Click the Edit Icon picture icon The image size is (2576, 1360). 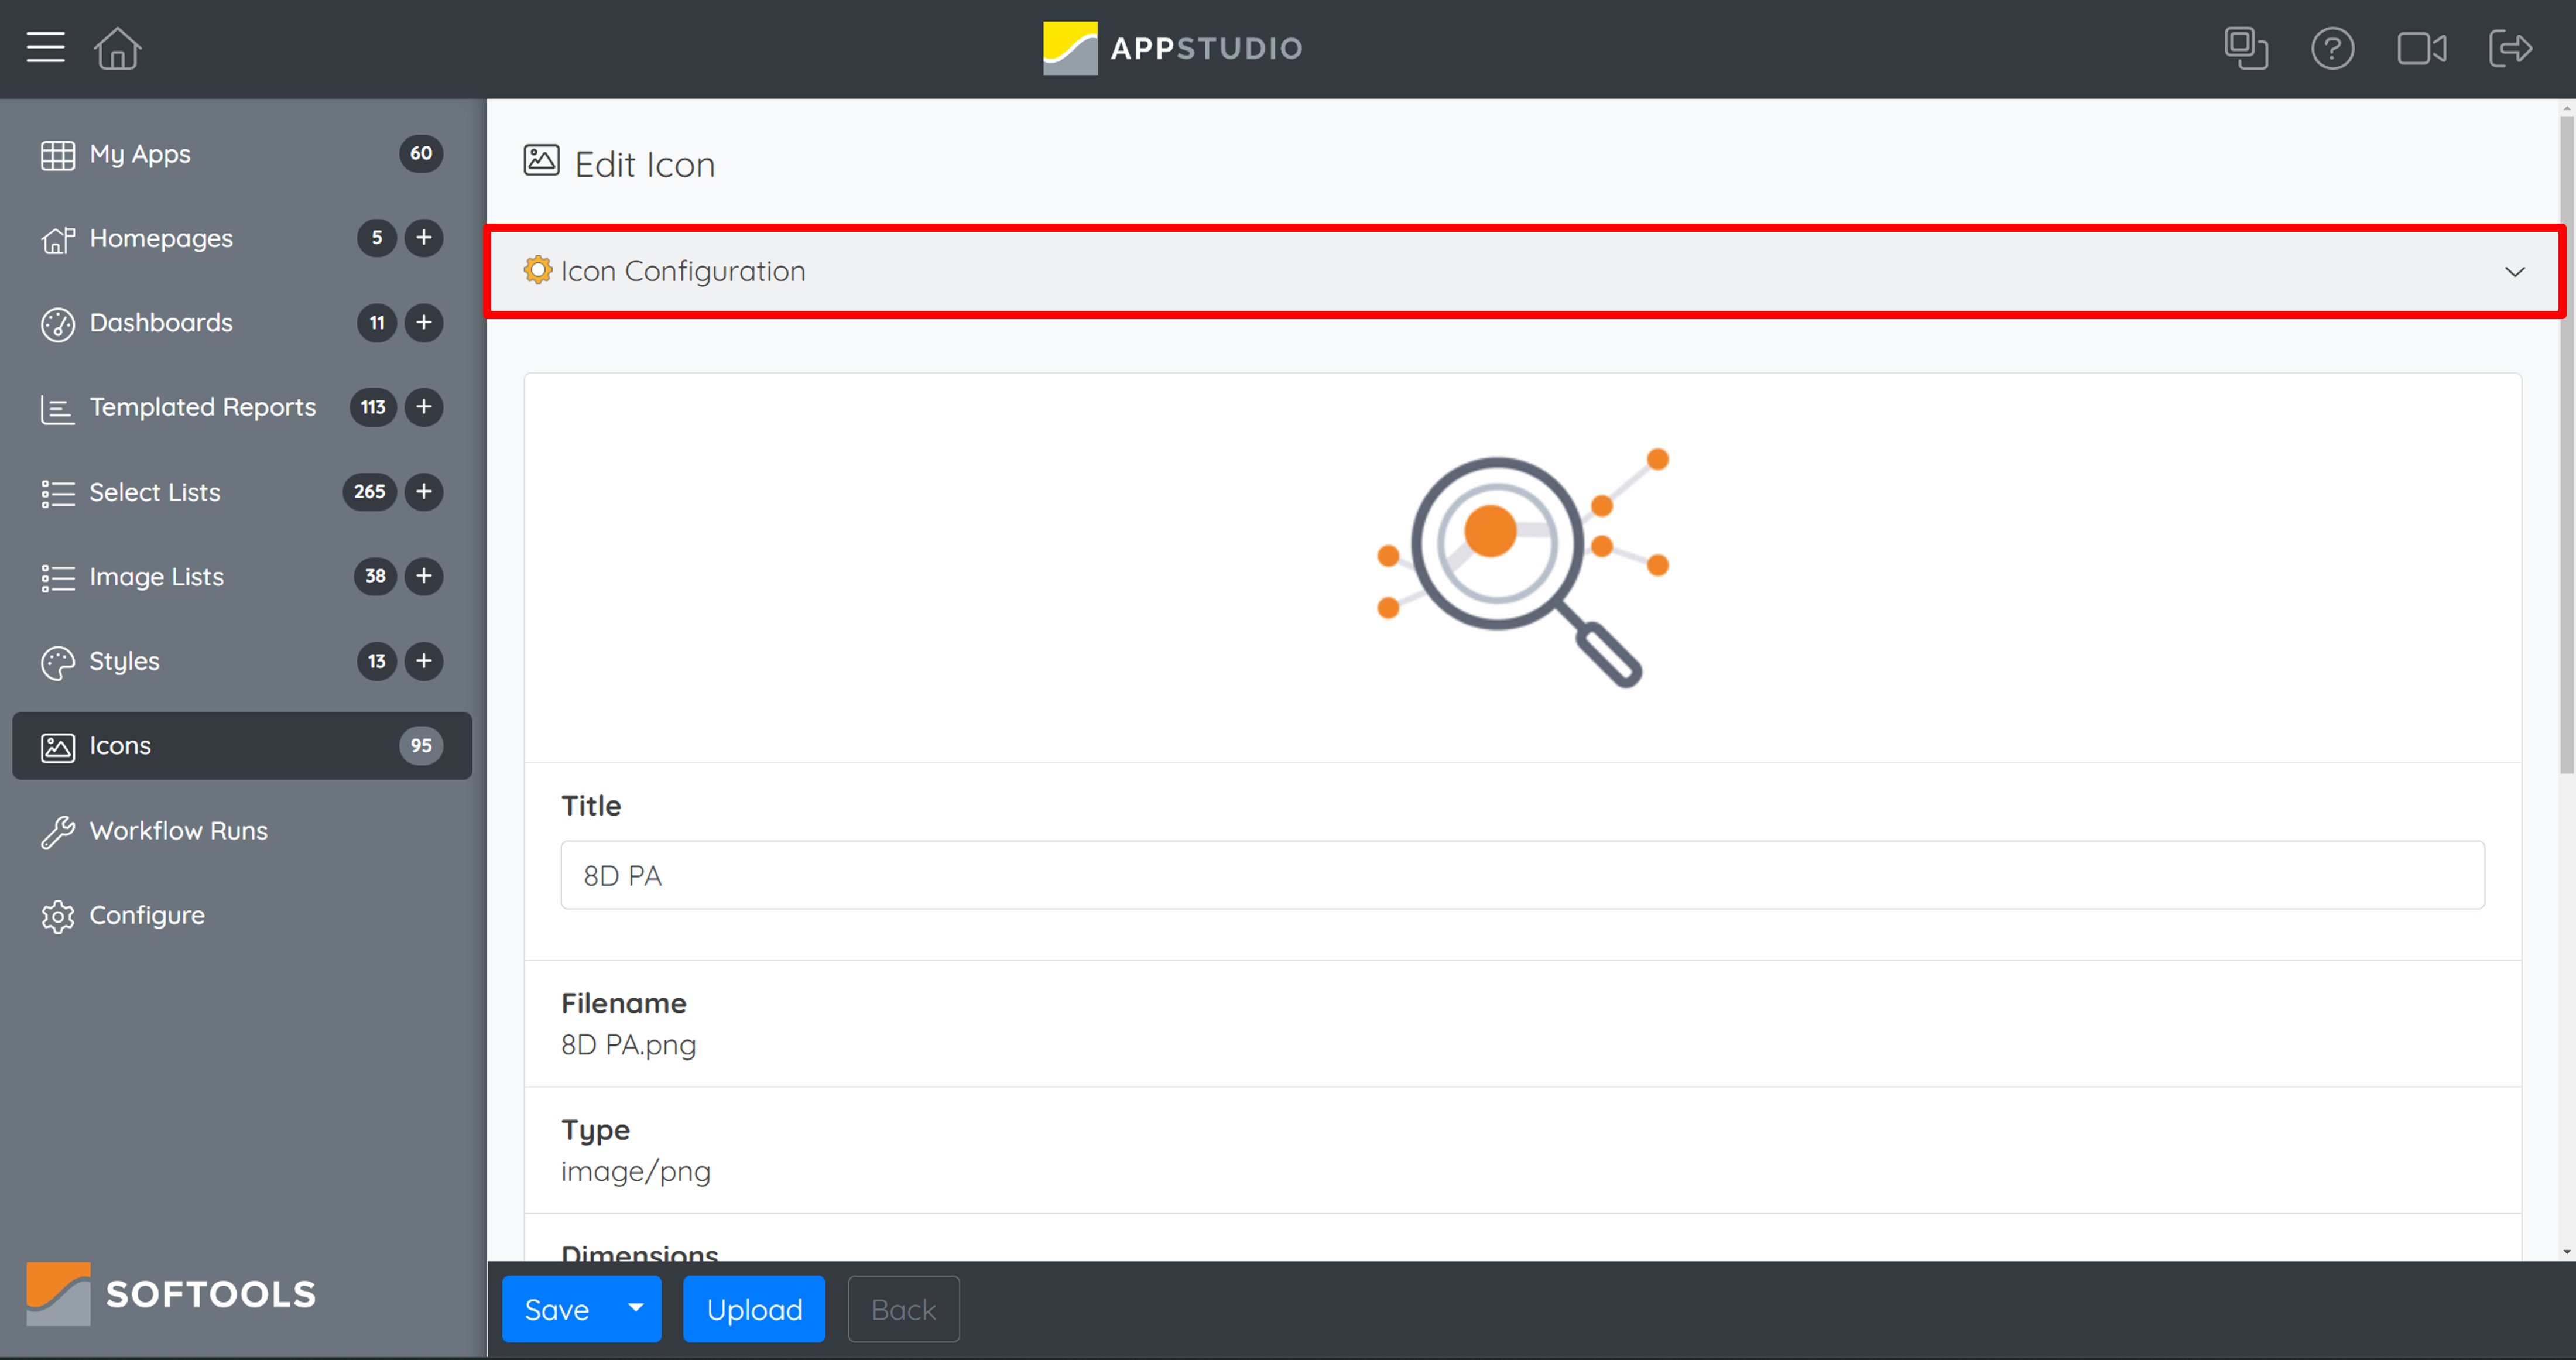(541, 160)
